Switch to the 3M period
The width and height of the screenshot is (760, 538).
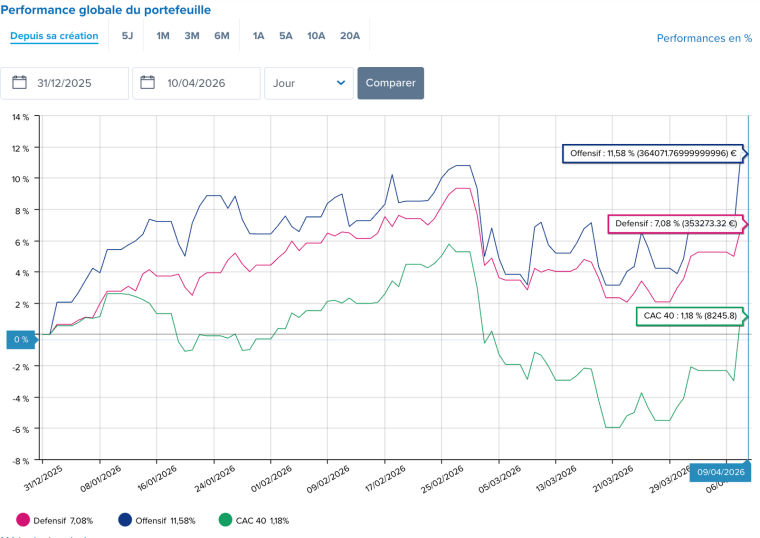[192, 36]
